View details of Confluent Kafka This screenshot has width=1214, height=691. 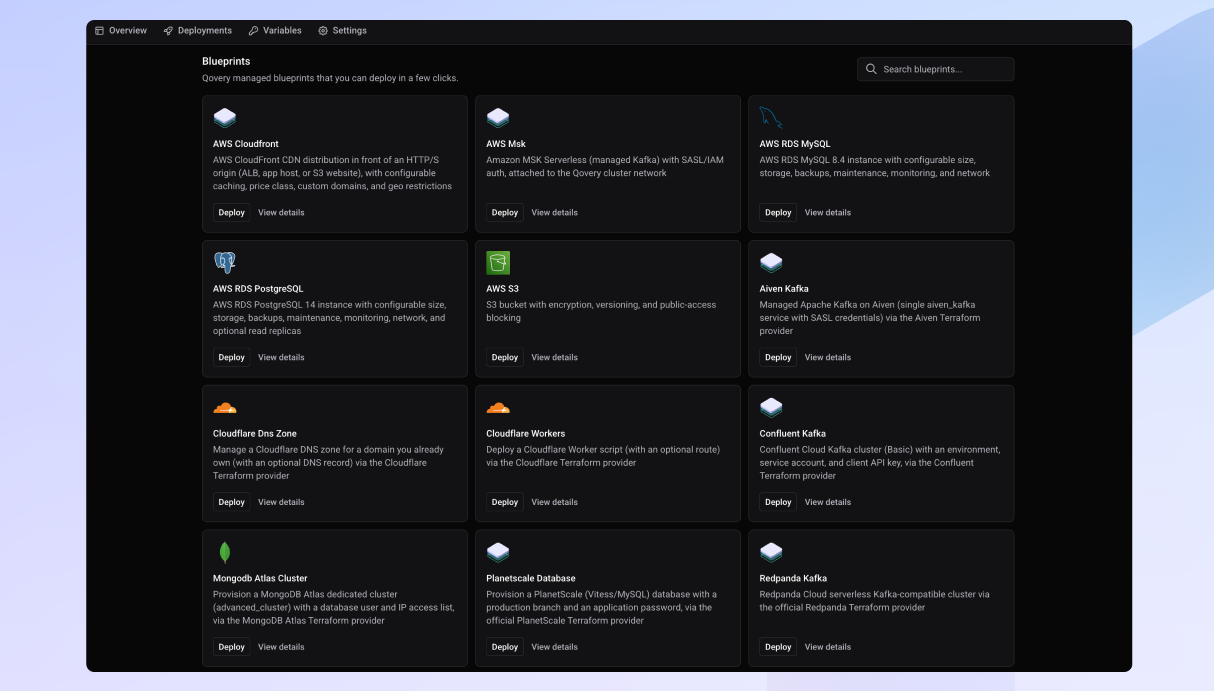(x=828, y=502)
